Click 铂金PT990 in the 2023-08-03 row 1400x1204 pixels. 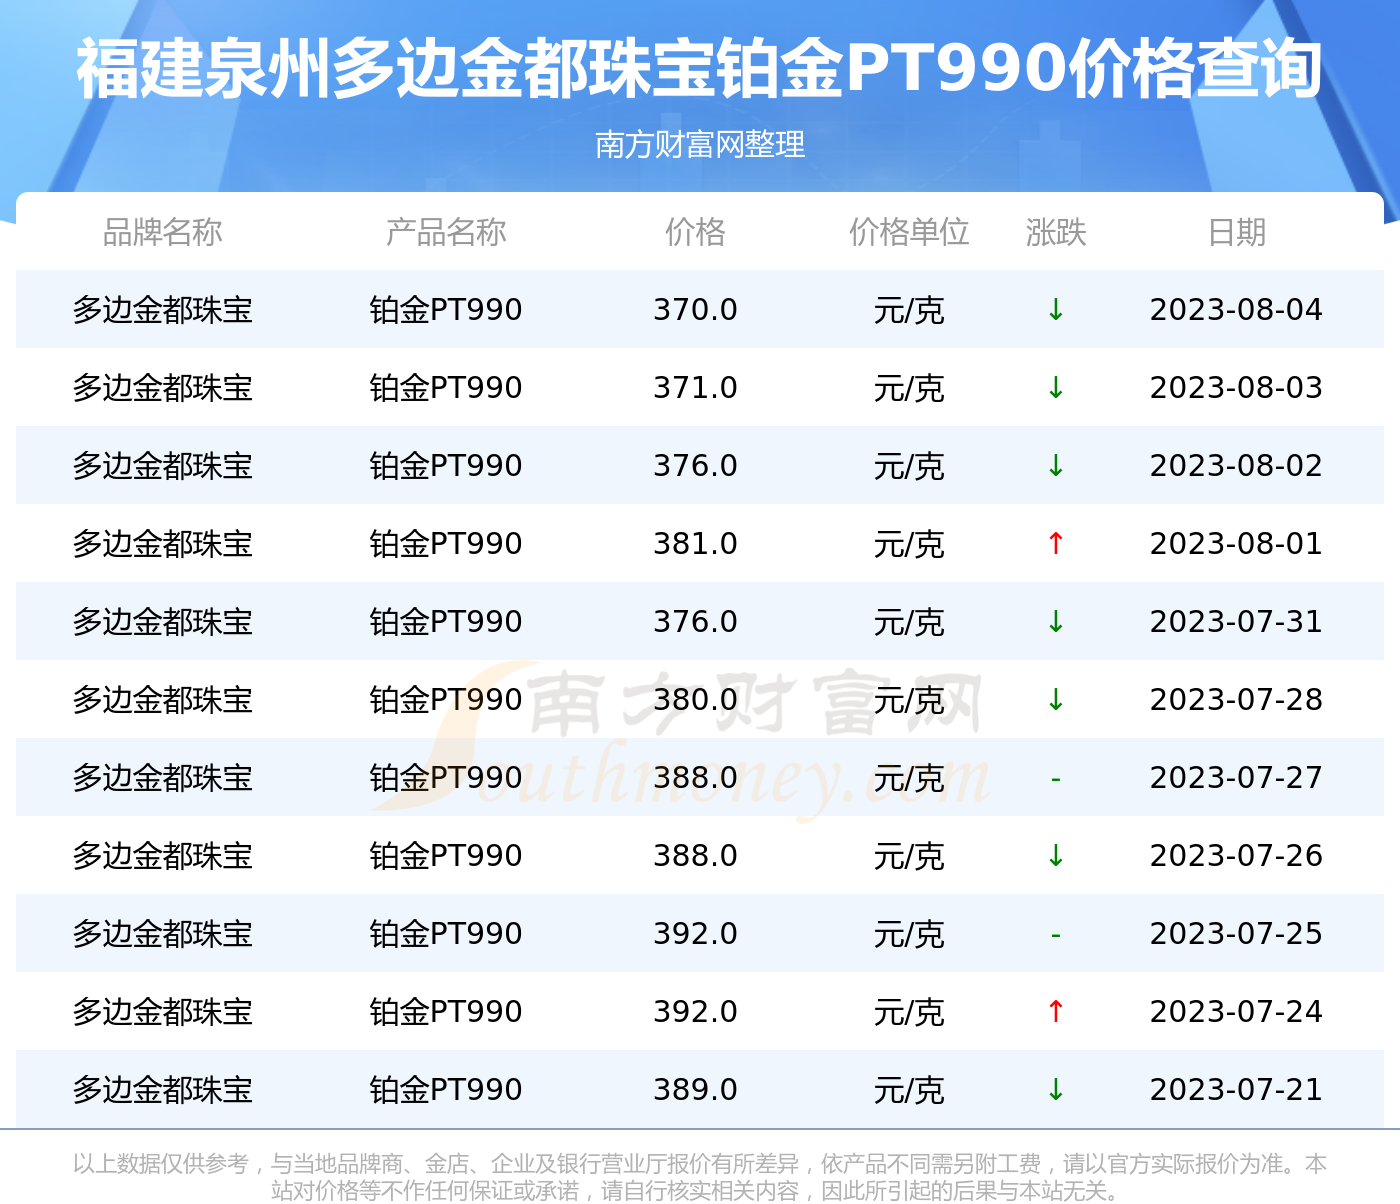point(446,388)
